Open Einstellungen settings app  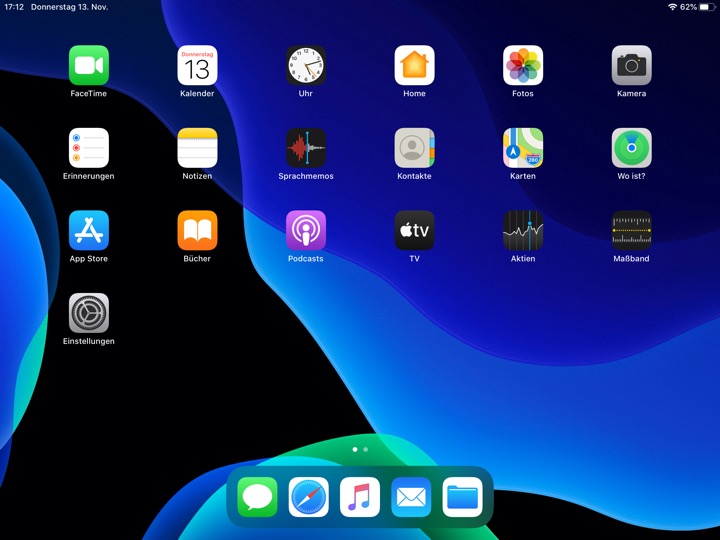click(89, 313)
